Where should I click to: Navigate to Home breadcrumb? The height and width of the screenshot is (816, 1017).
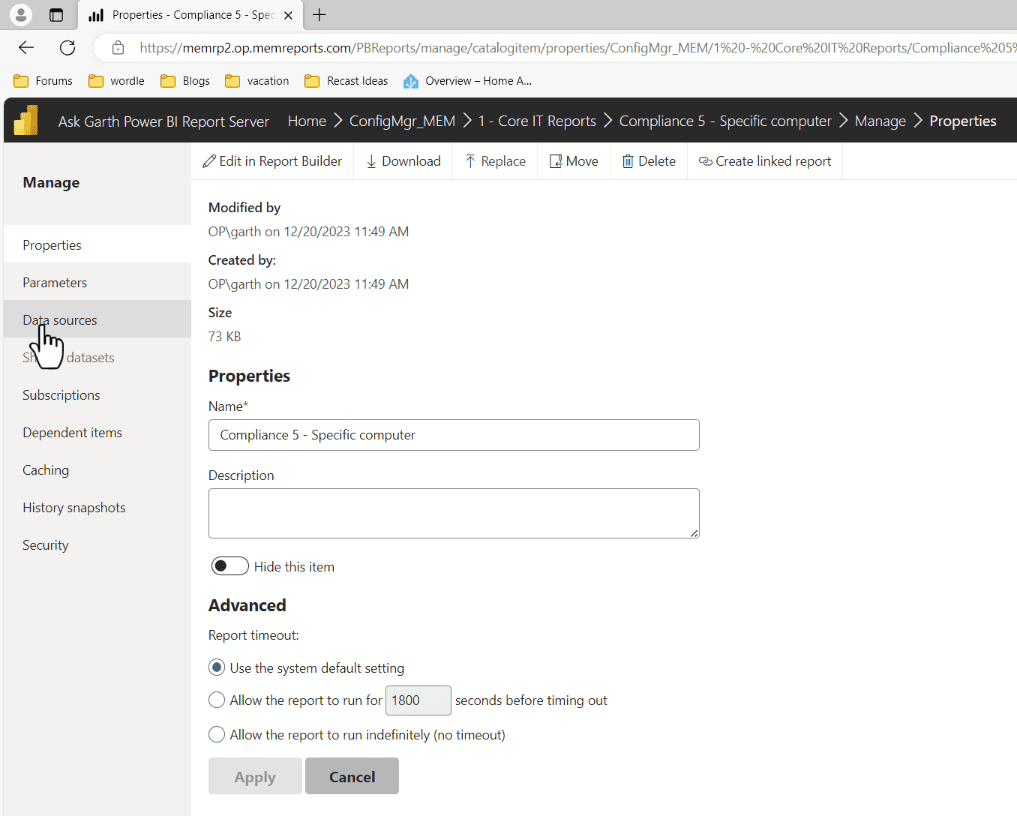click(307, 121)
